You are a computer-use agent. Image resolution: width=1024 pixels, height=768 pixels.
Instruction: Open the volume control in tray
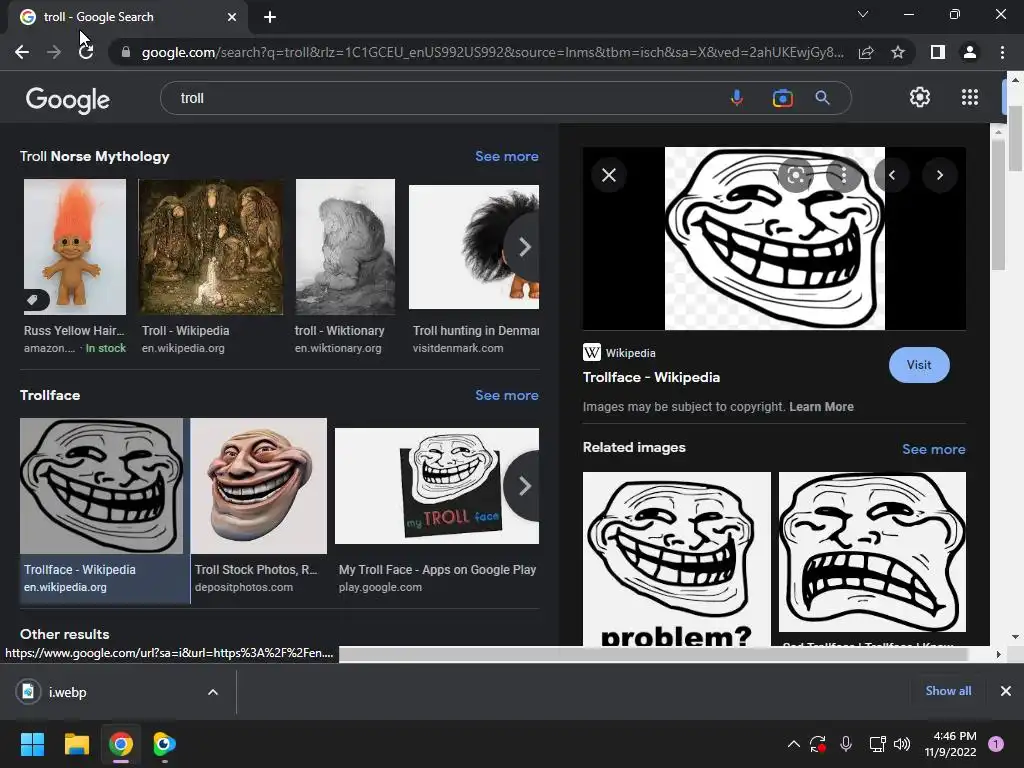pos(902,744)
